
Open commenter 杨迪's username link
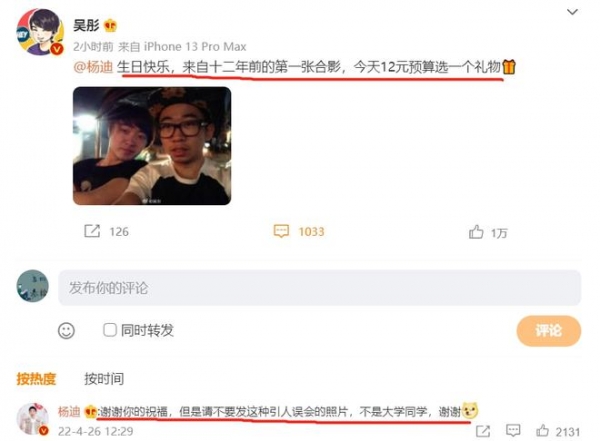69,412
